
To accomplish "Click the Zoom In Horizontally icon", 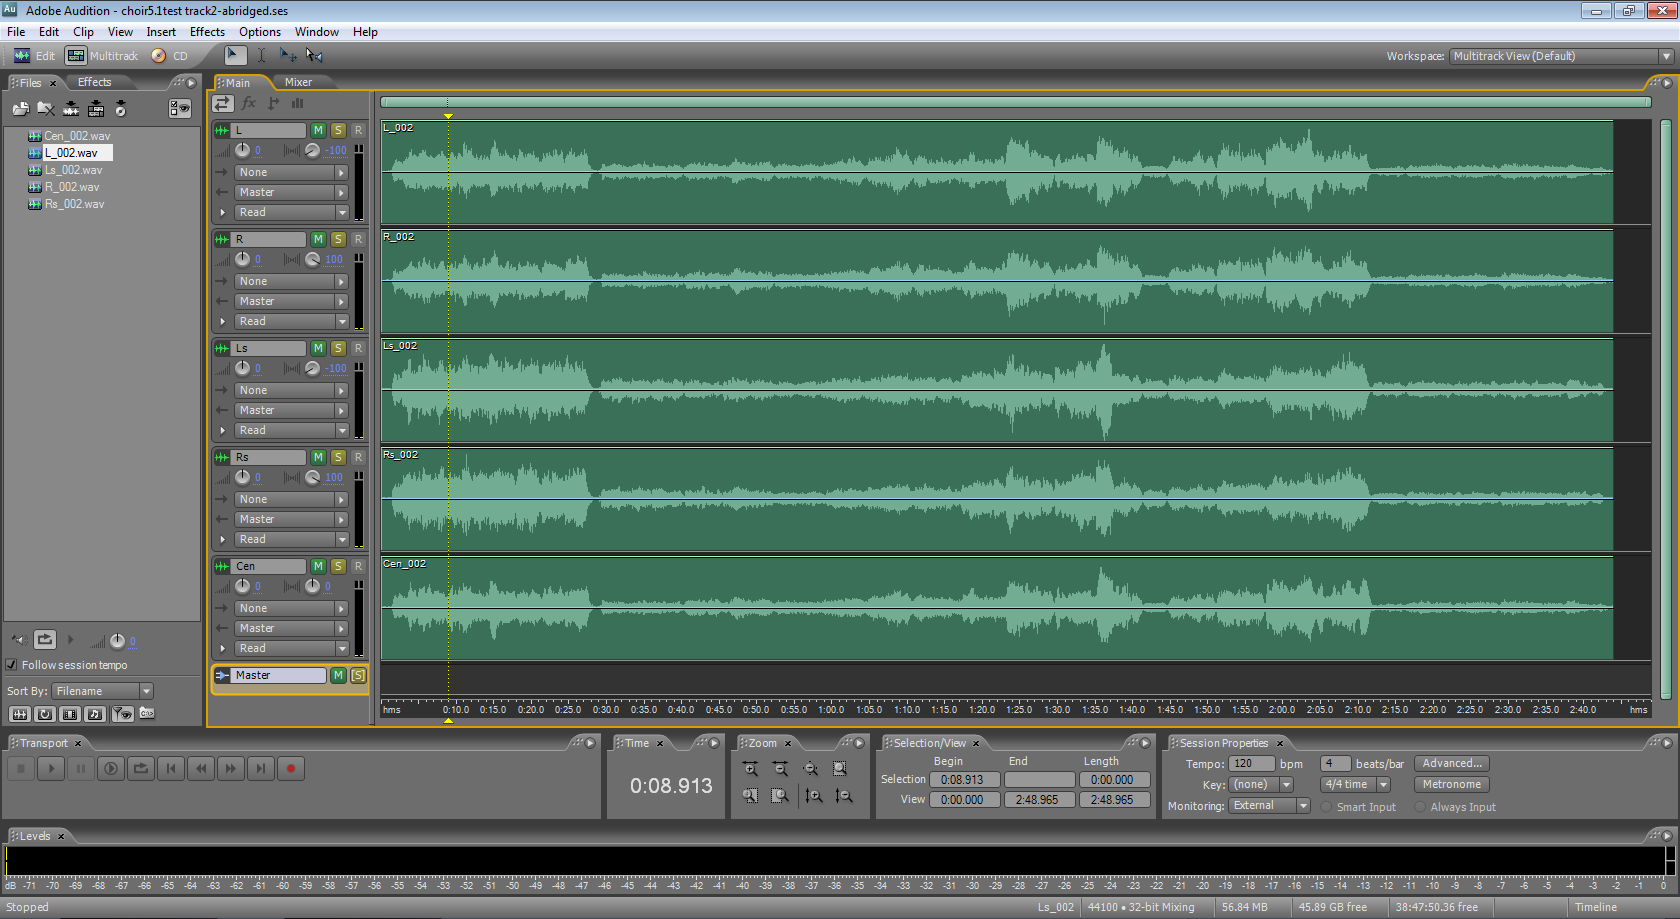I will point(750,769).
